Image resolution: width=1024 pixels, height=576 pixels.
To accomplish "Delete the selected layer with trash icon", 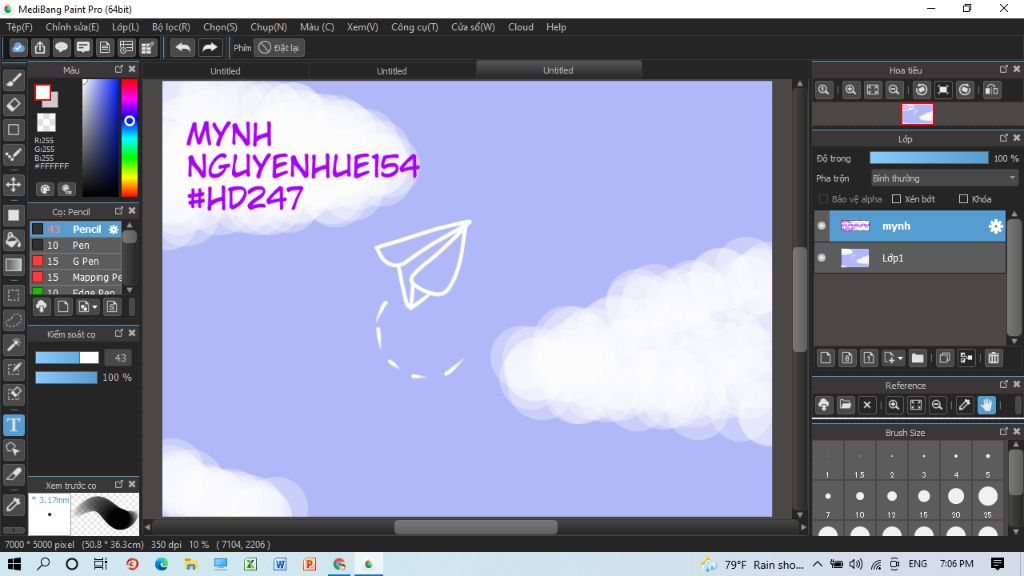I will tap(993, 358).
